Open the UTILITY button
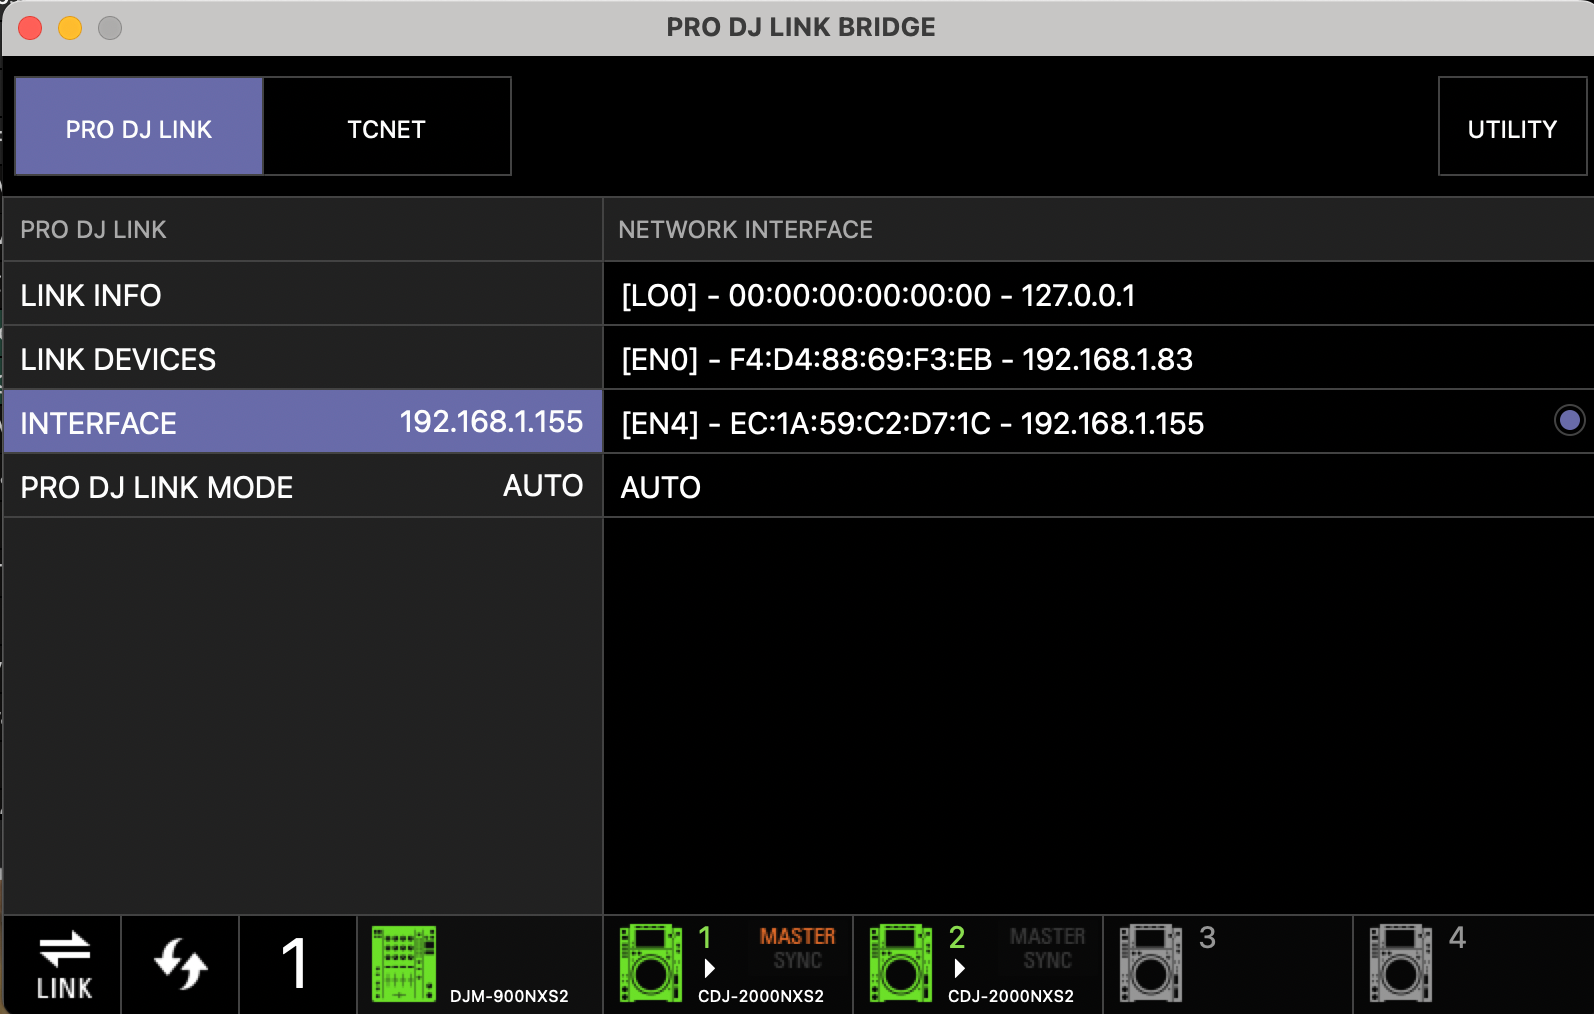Screen dimensions: 1594x1014 pos(1511,127)
